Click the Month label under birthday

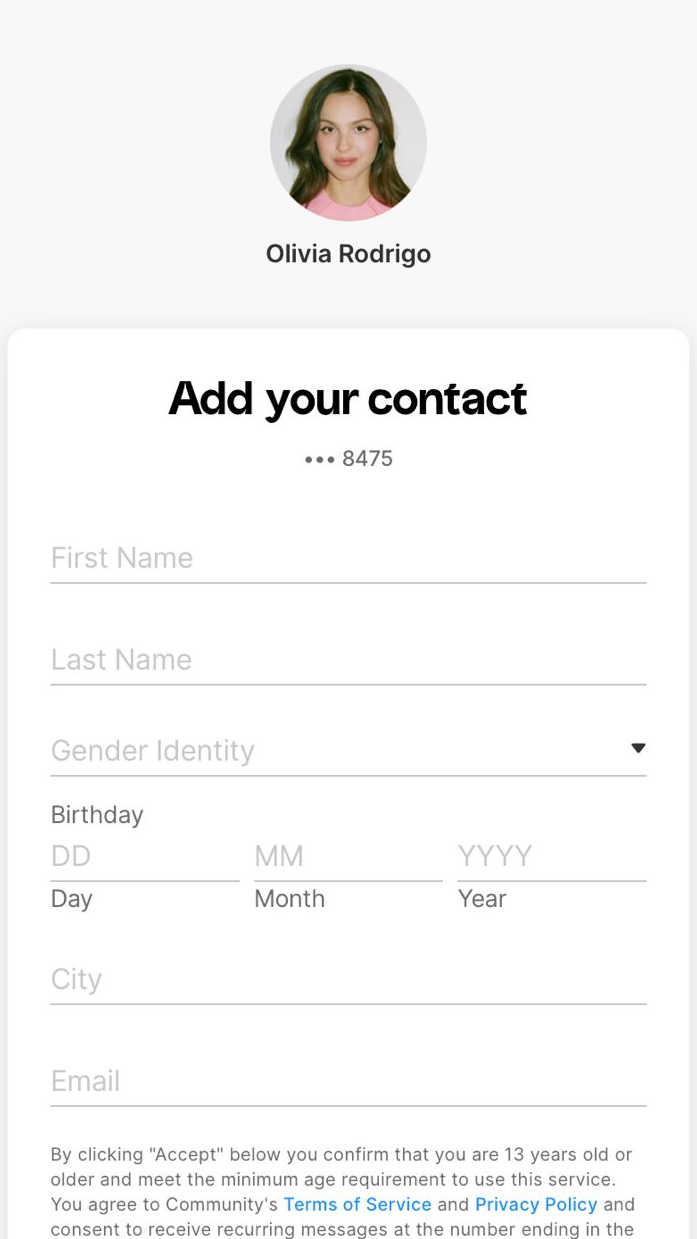(290, 899)
